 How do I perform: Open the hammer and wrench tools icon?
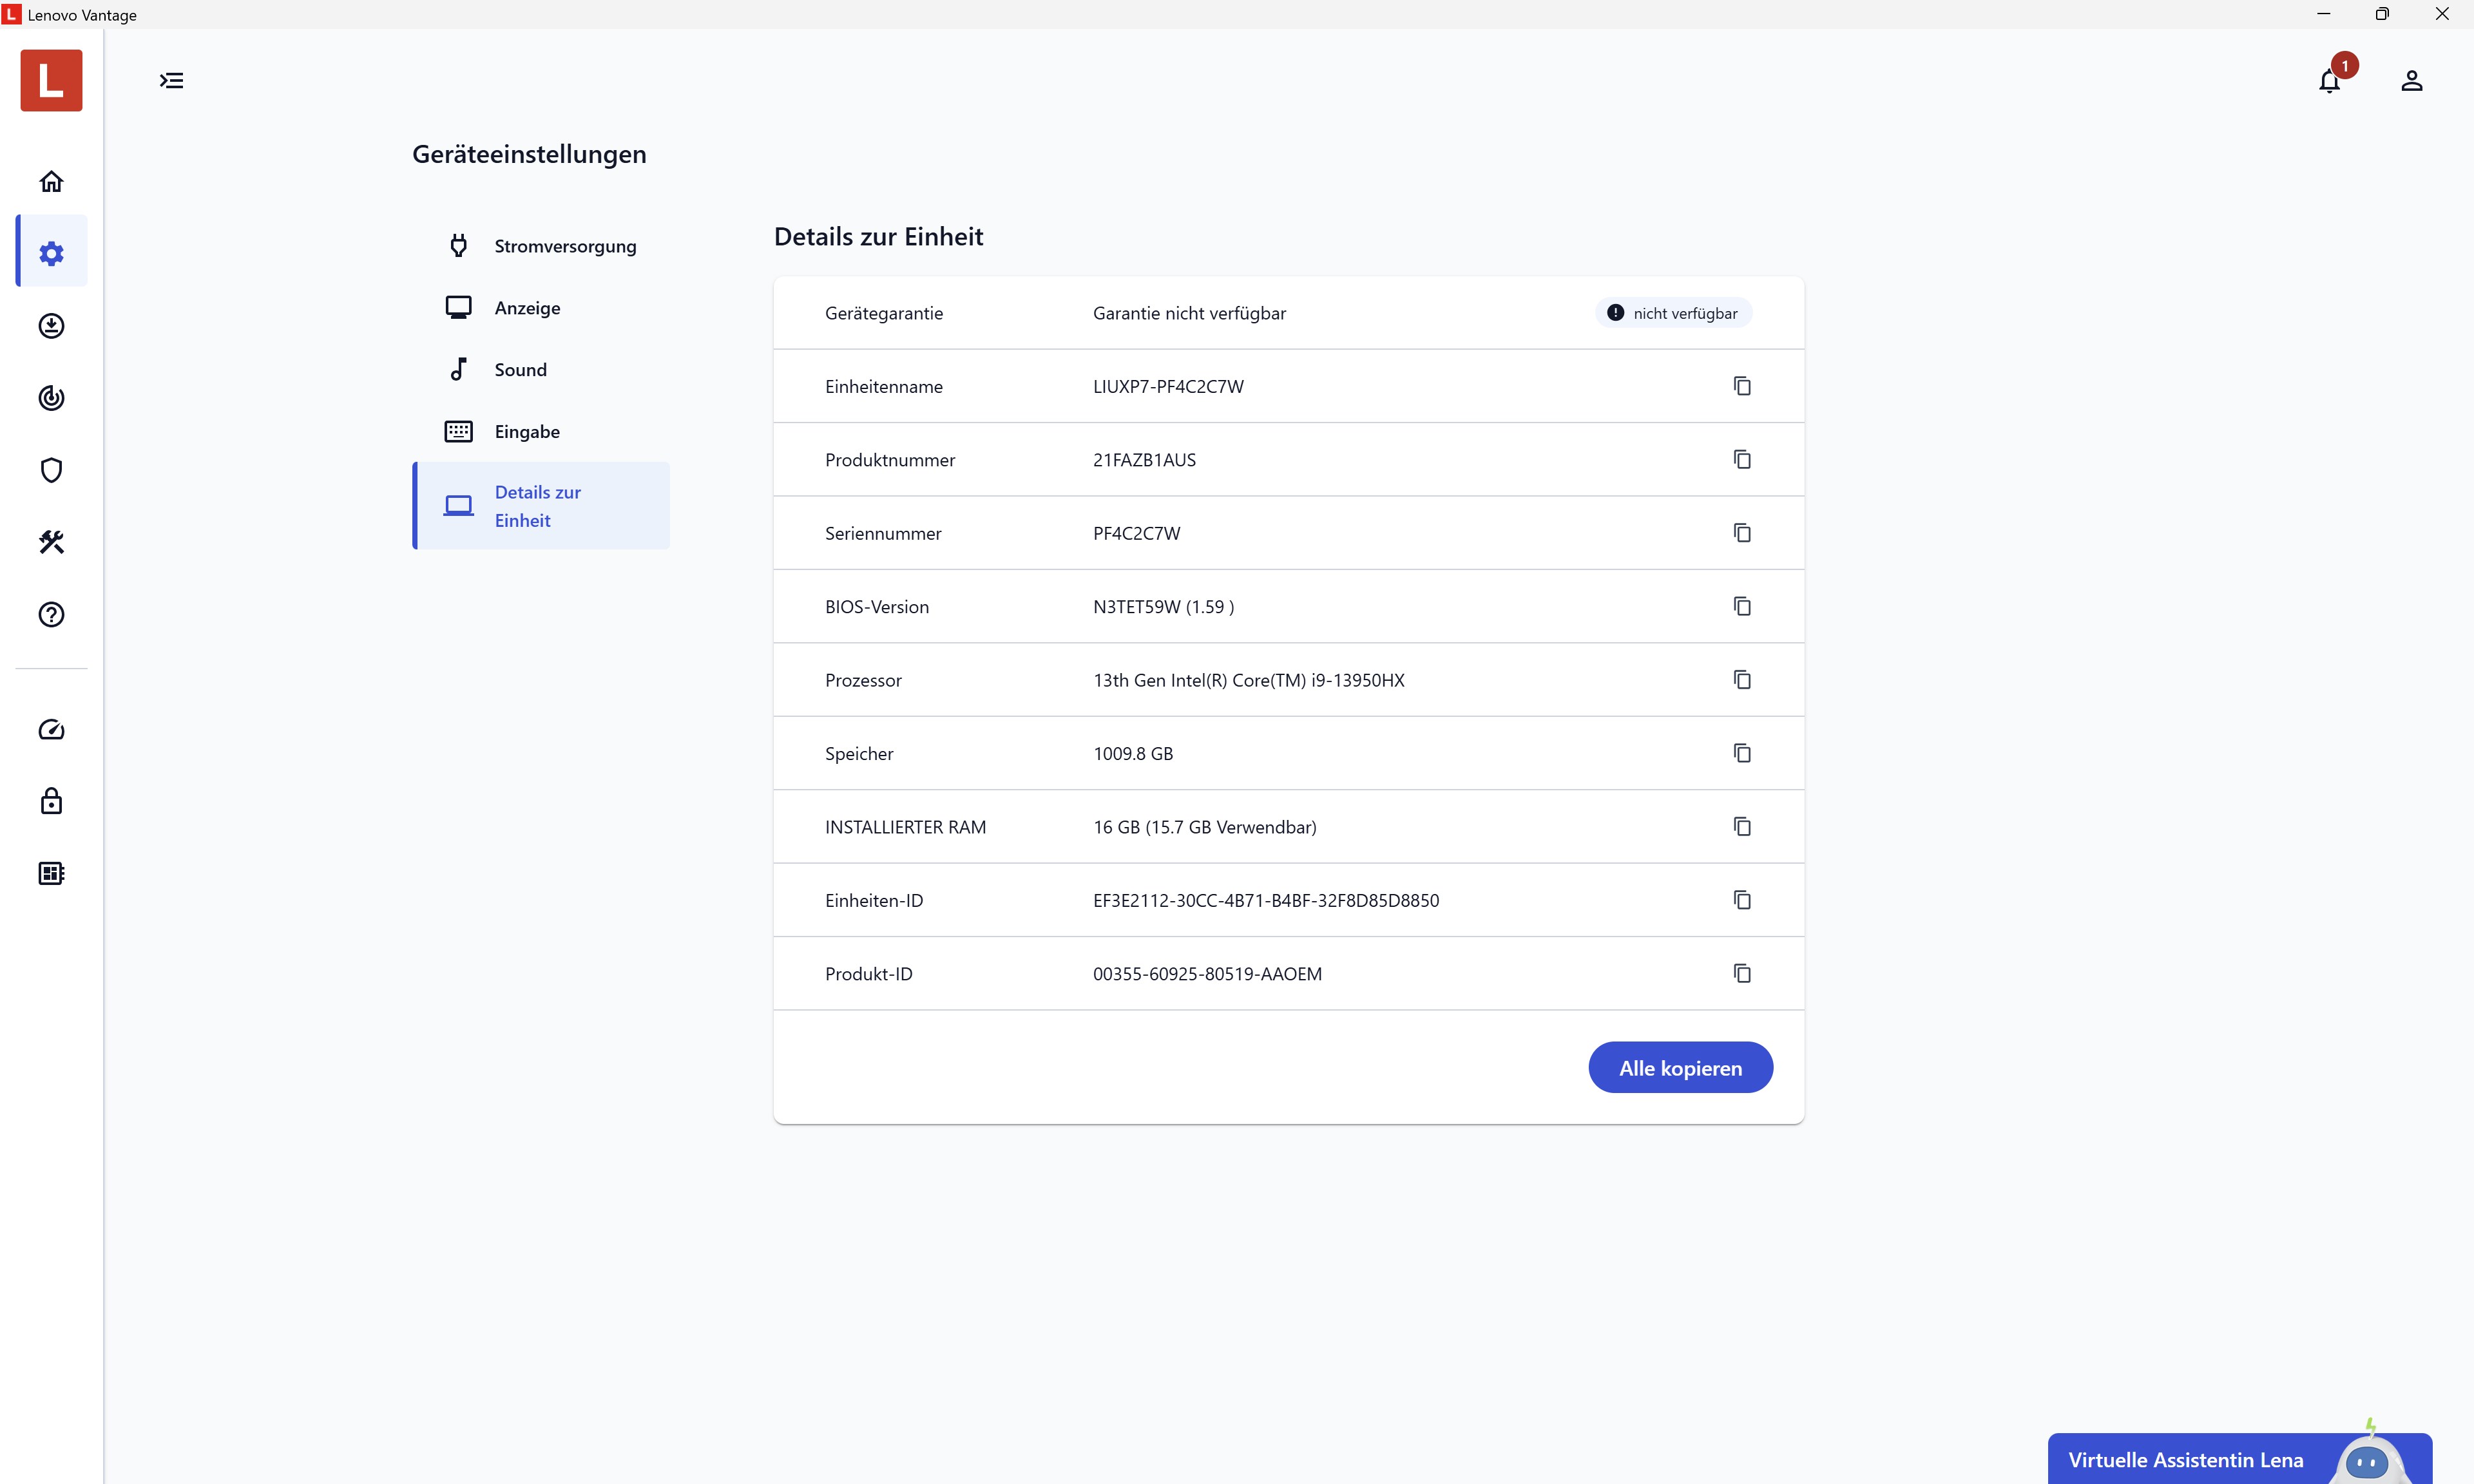pyautogui.click(x=51, y=542)
